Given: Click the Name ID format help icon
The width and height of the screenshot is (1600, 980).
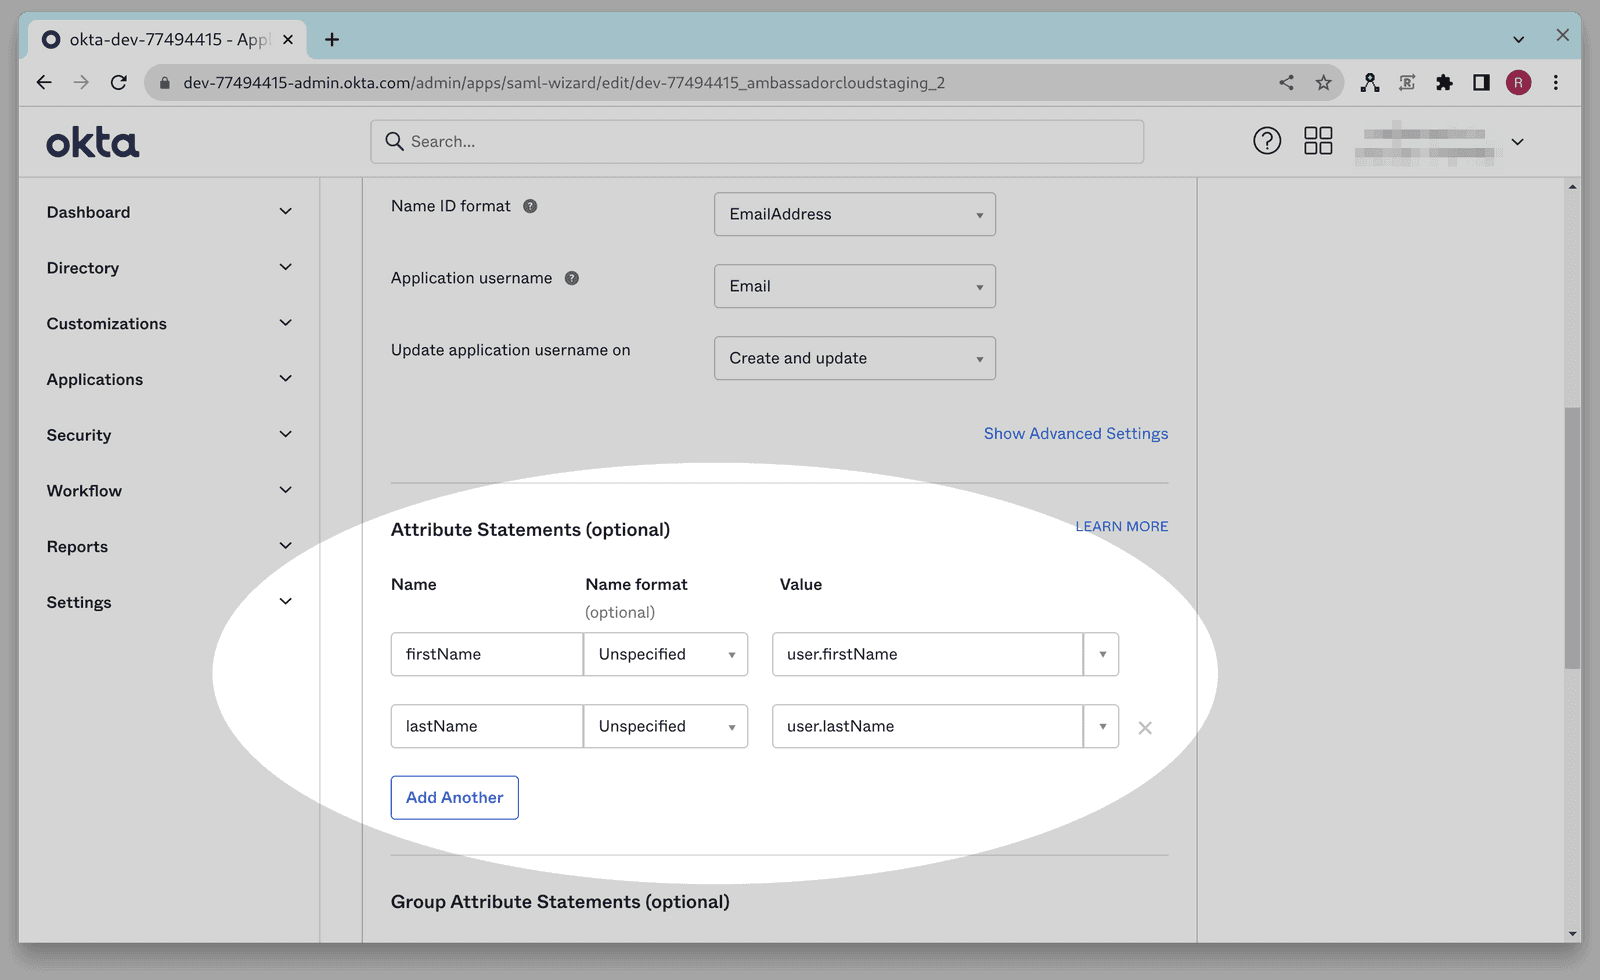Looking at the screenshot, I should click(530, 206).
